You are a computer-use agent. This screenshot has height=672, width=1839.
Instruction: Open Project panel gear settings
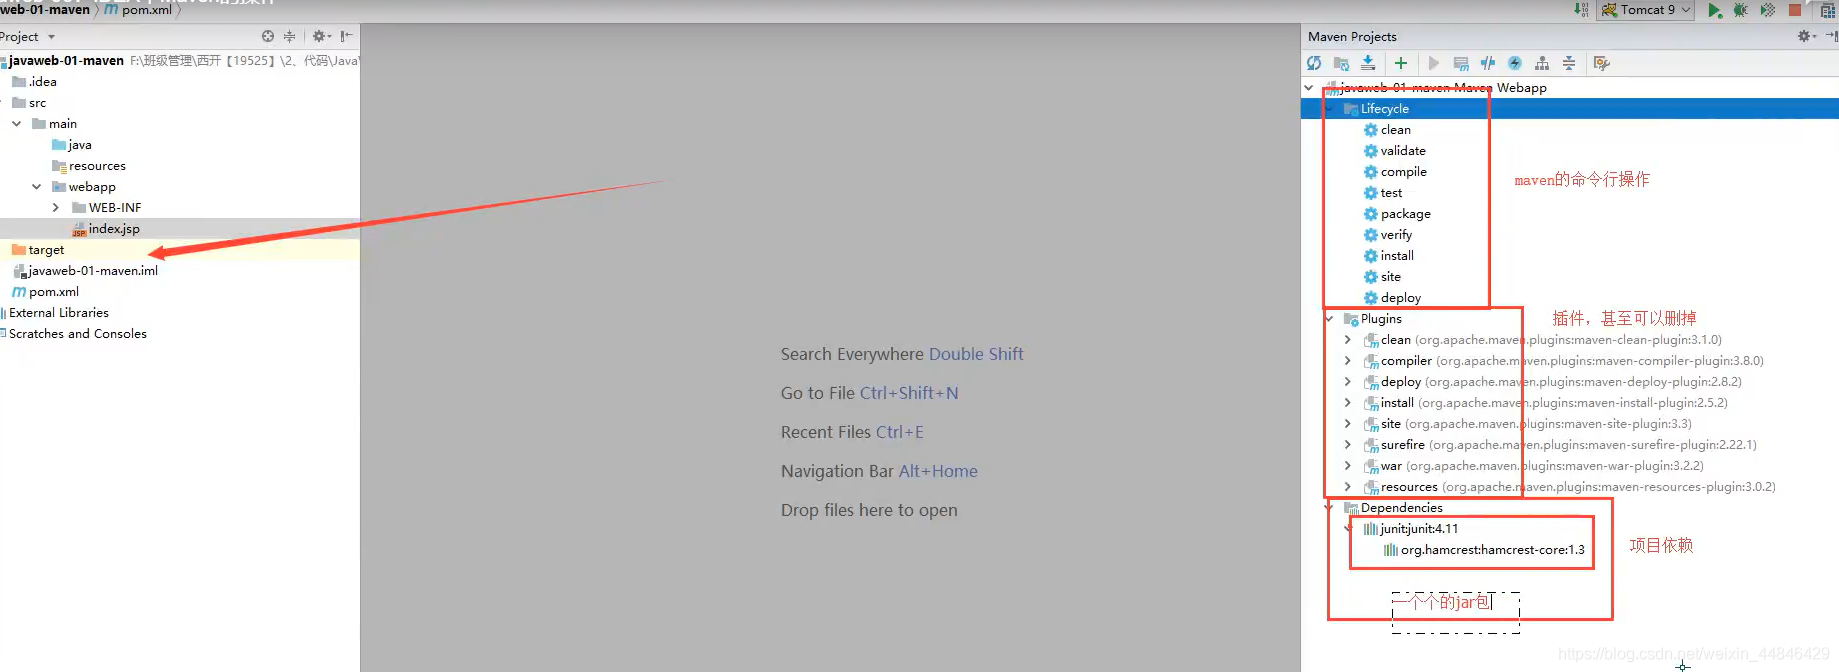(x=321, y=36)
